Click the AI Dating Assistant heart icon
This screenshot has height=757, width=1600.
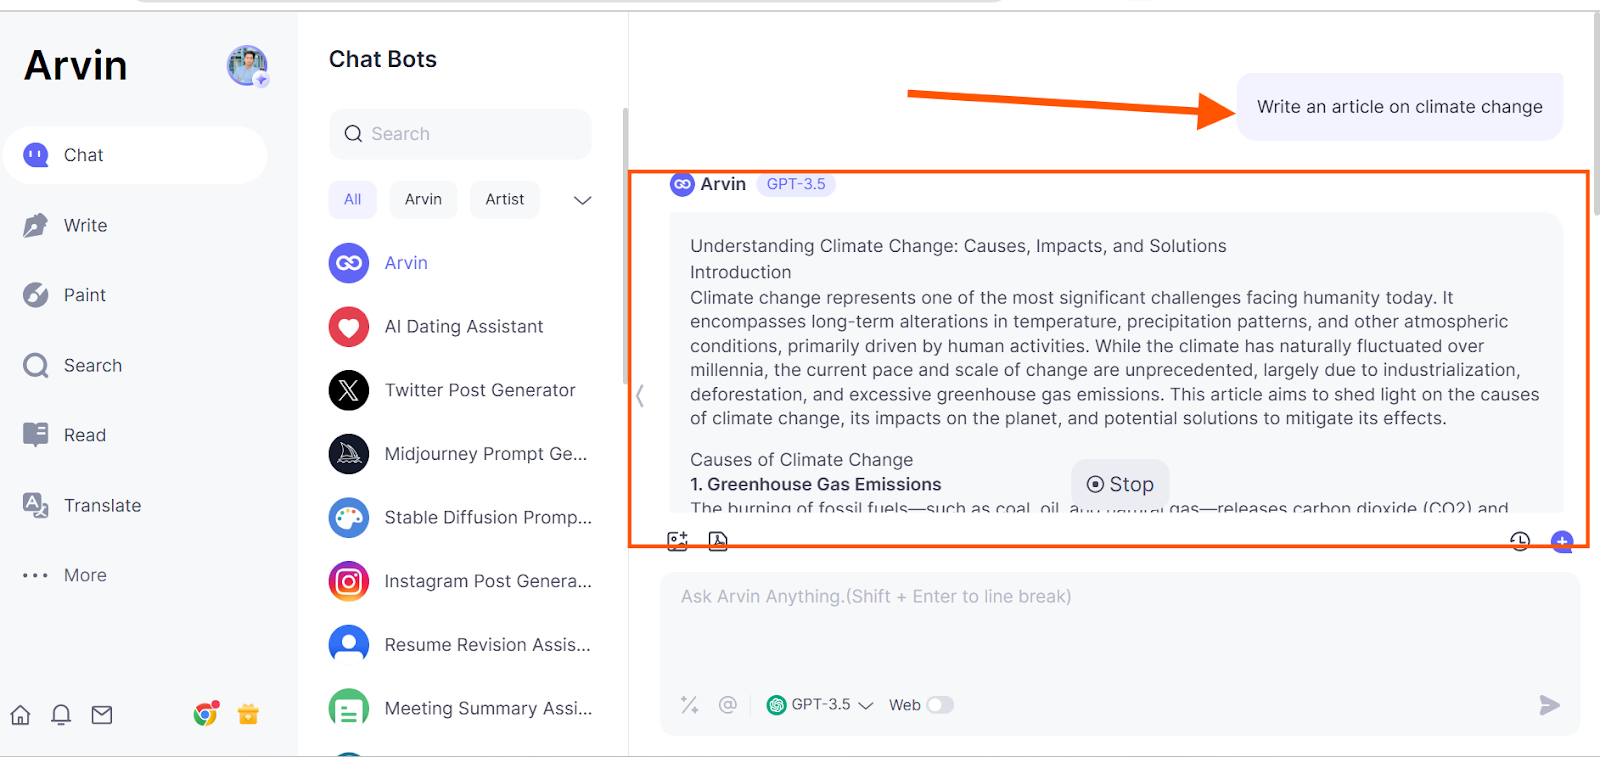(349, 327)
